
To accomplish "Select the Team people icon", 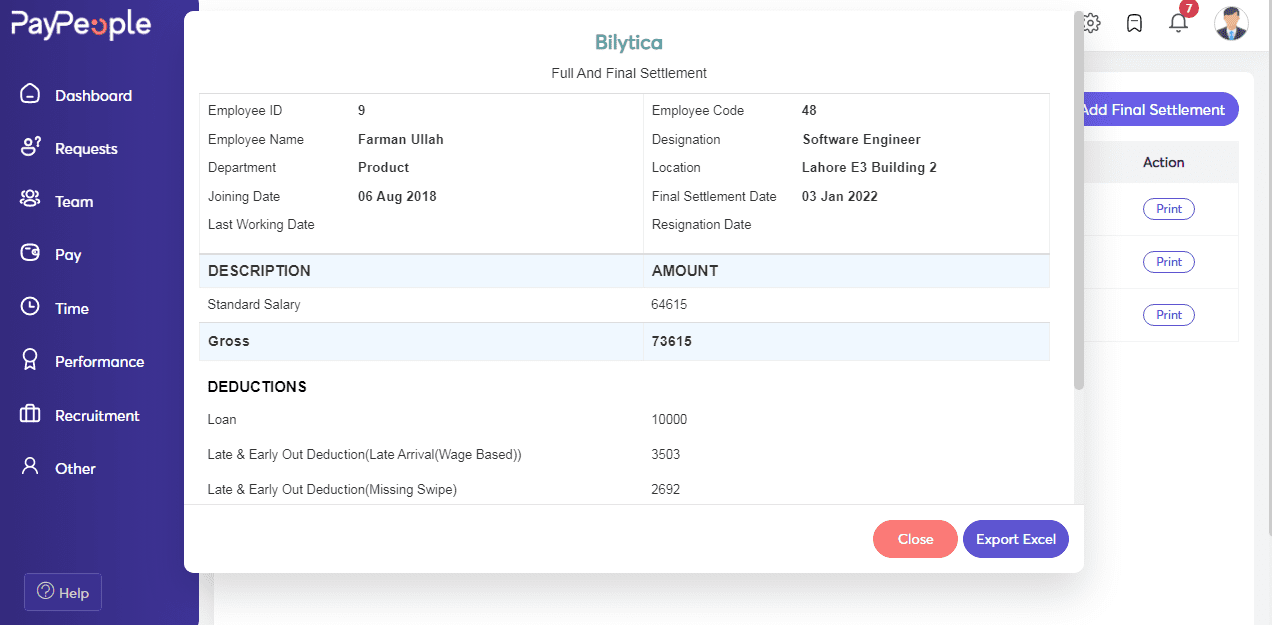I will [x=30, y=201].
